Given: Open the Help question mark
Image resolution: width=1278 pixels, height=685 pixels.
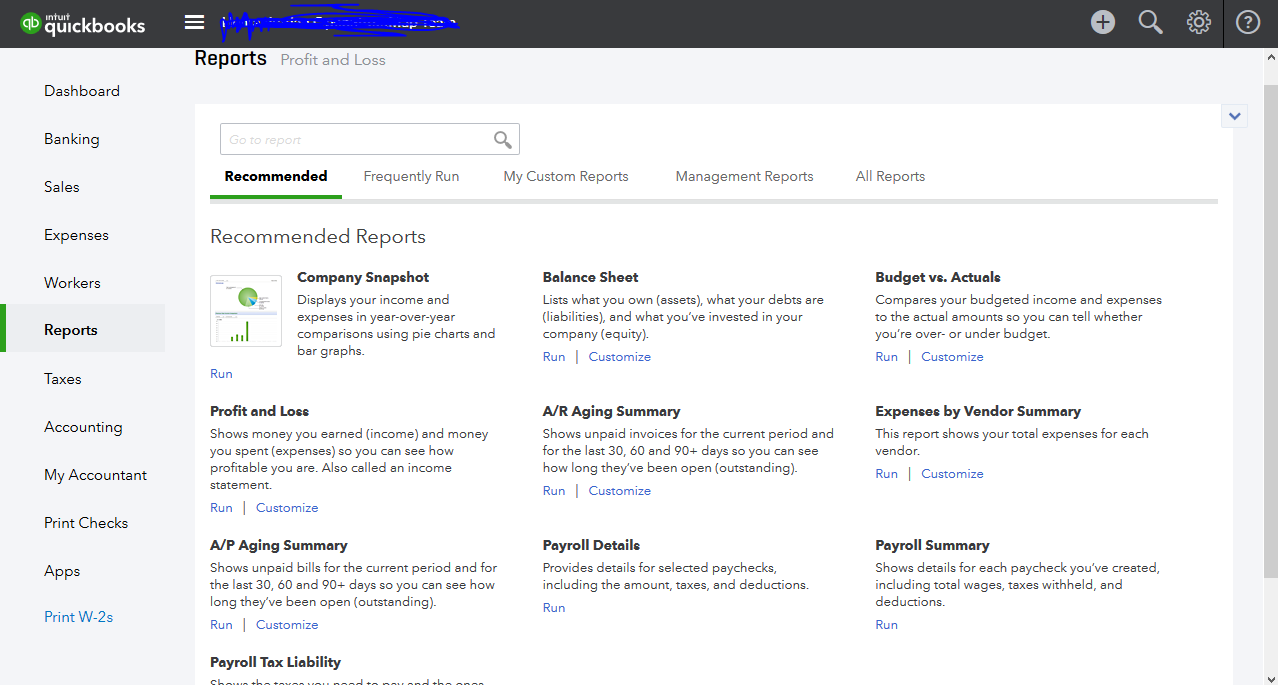Looking at the screenshot, I should (x=1248, y=22).
